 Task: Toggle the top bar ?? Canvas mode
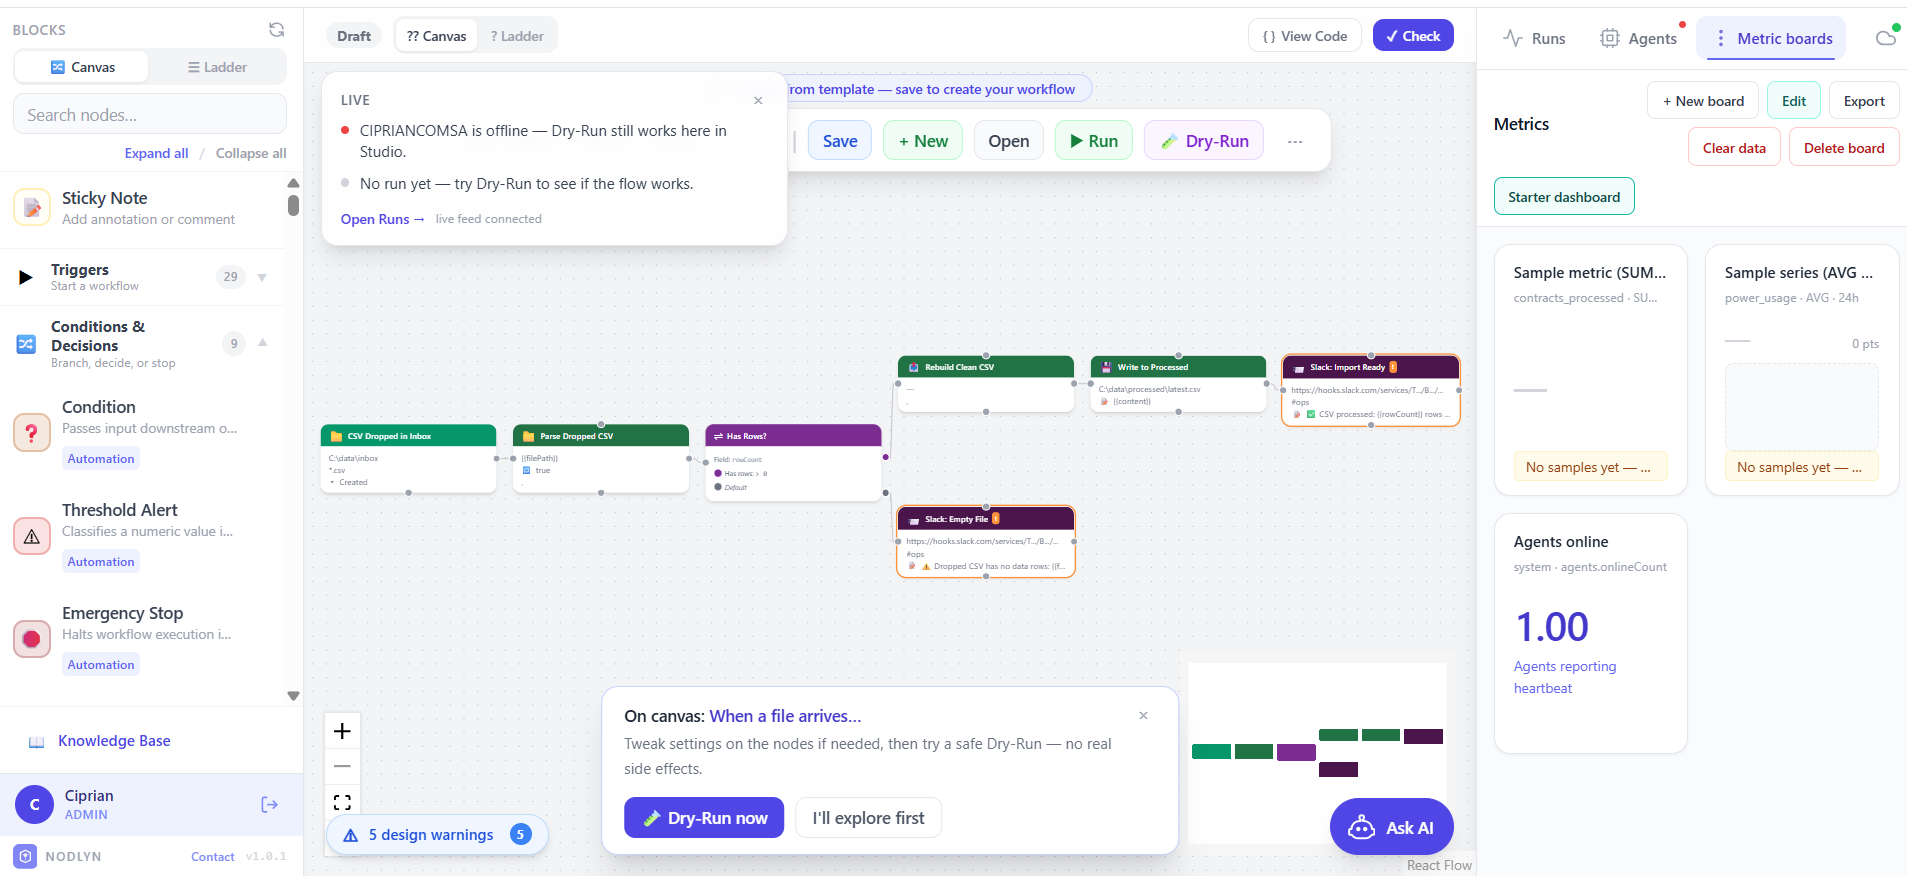(x=436, y=36)
